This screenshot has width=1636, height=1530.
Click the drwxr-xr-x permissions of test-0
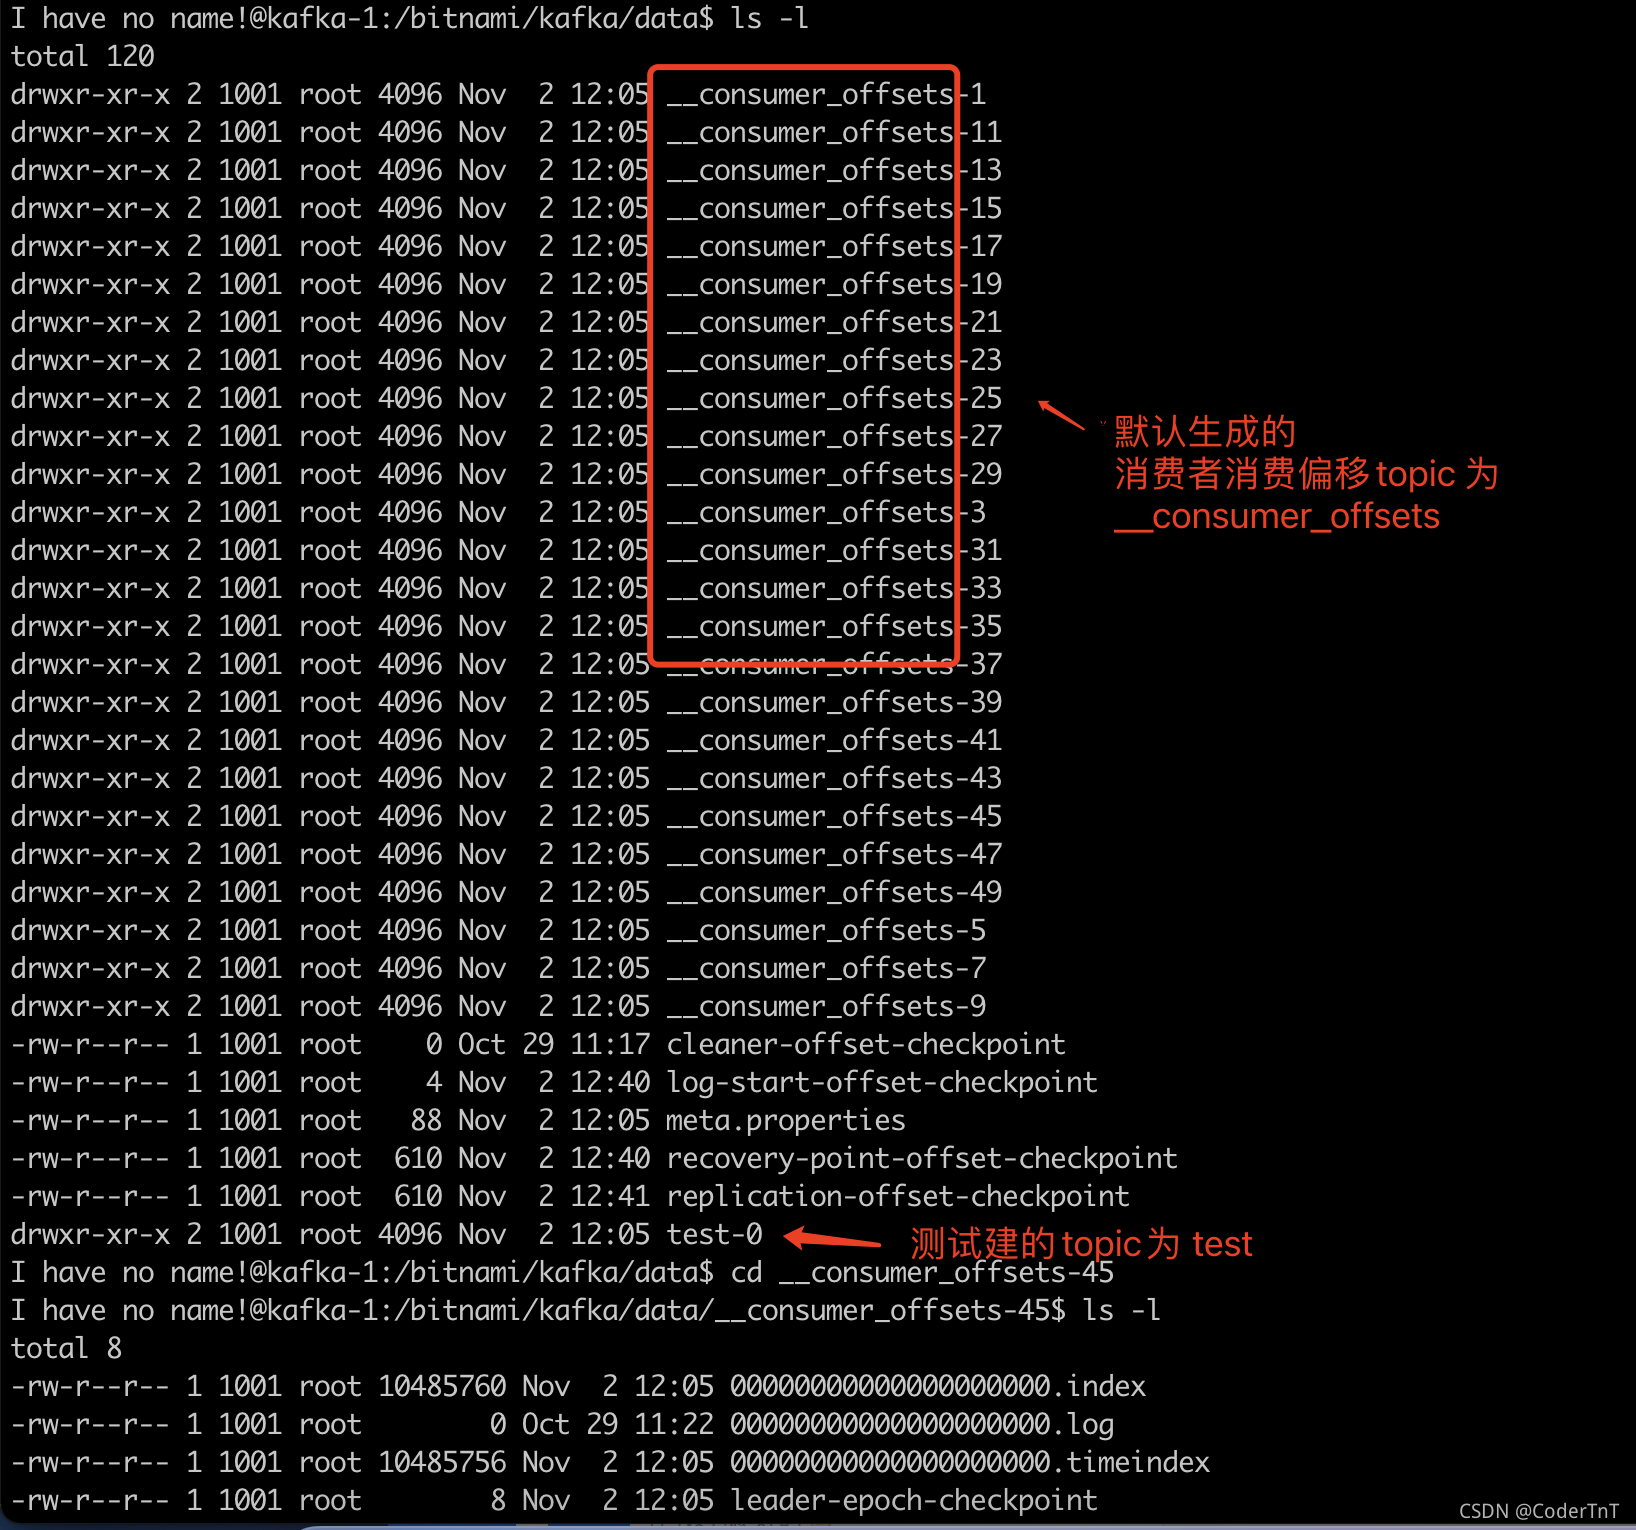tap(90, 1234)
